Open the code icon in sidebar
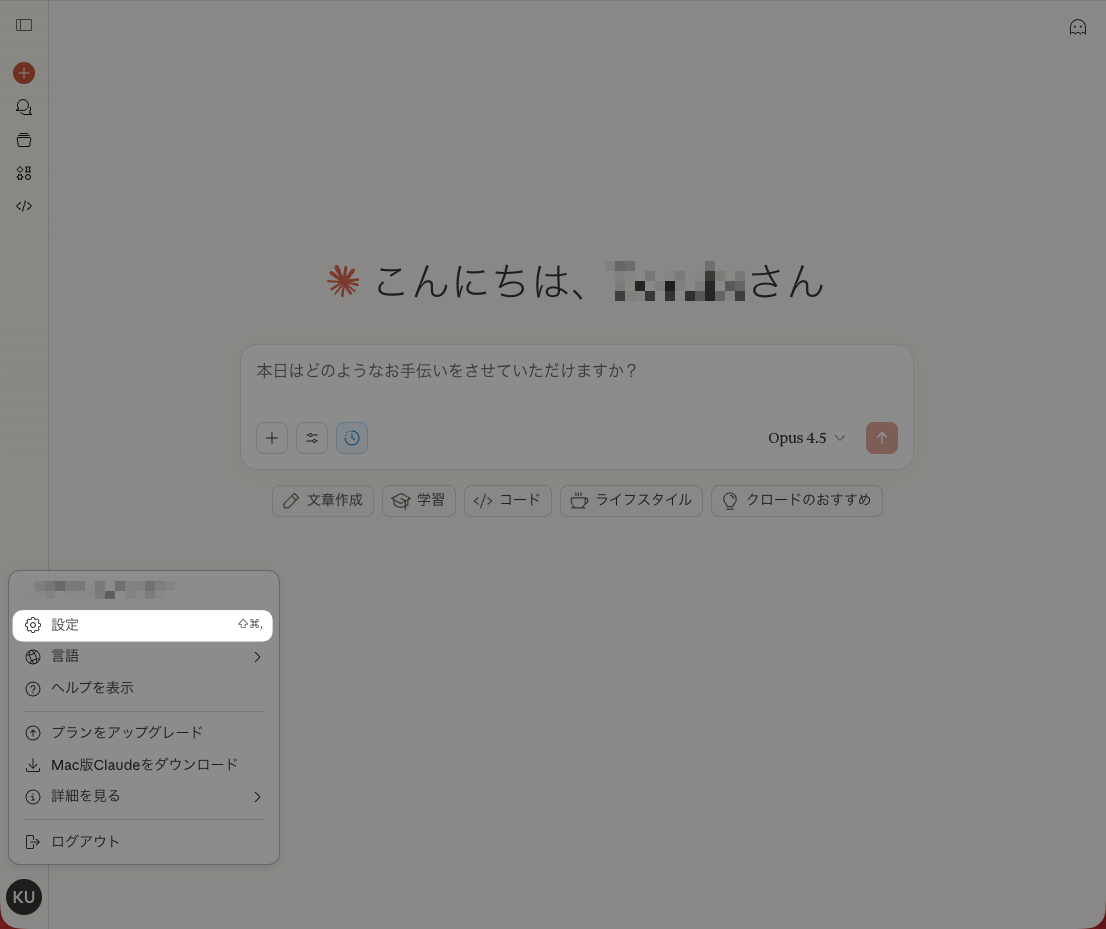This screenshot has height=929, width=1106. (x=24, y=206)
